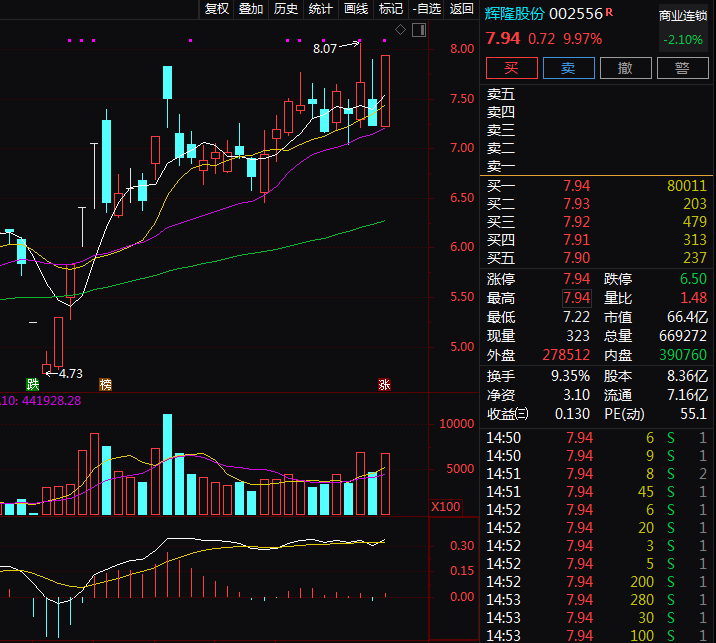Click the 市值 value 66.4亿
This screenshot has height=643, width=716.
(687, 317)
